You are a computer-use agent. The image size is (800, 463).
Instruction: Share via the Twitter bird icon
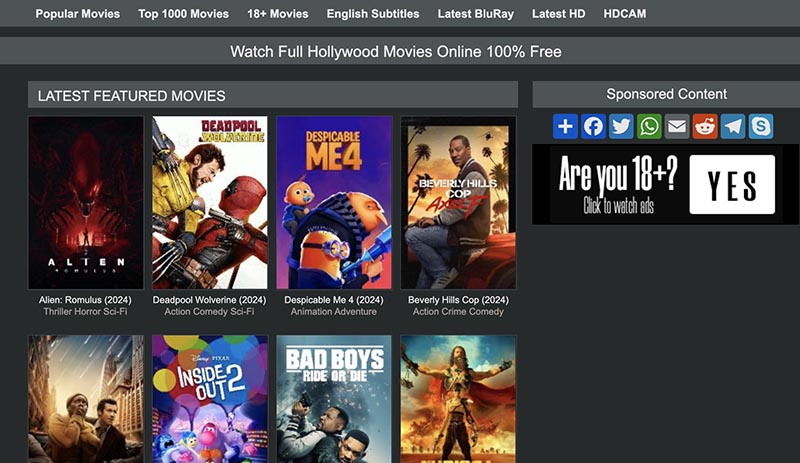coord(621,126)
